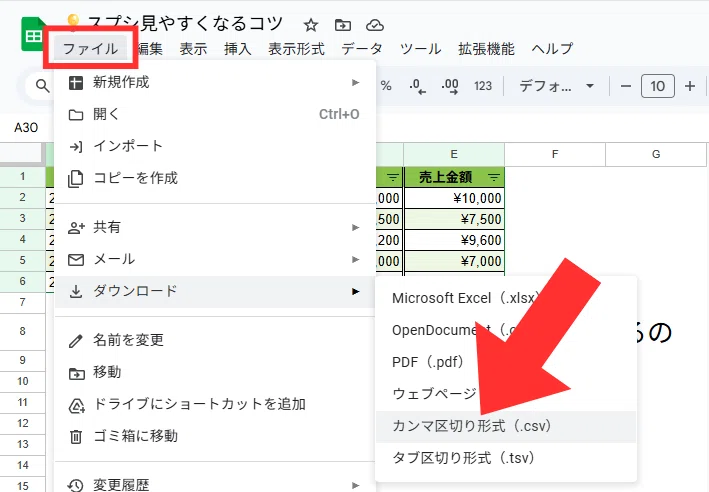The height and width of the screenshot is (492, 709).
Task: Expand the 変更履歴 submenu arrow
Action: point(356,485)
